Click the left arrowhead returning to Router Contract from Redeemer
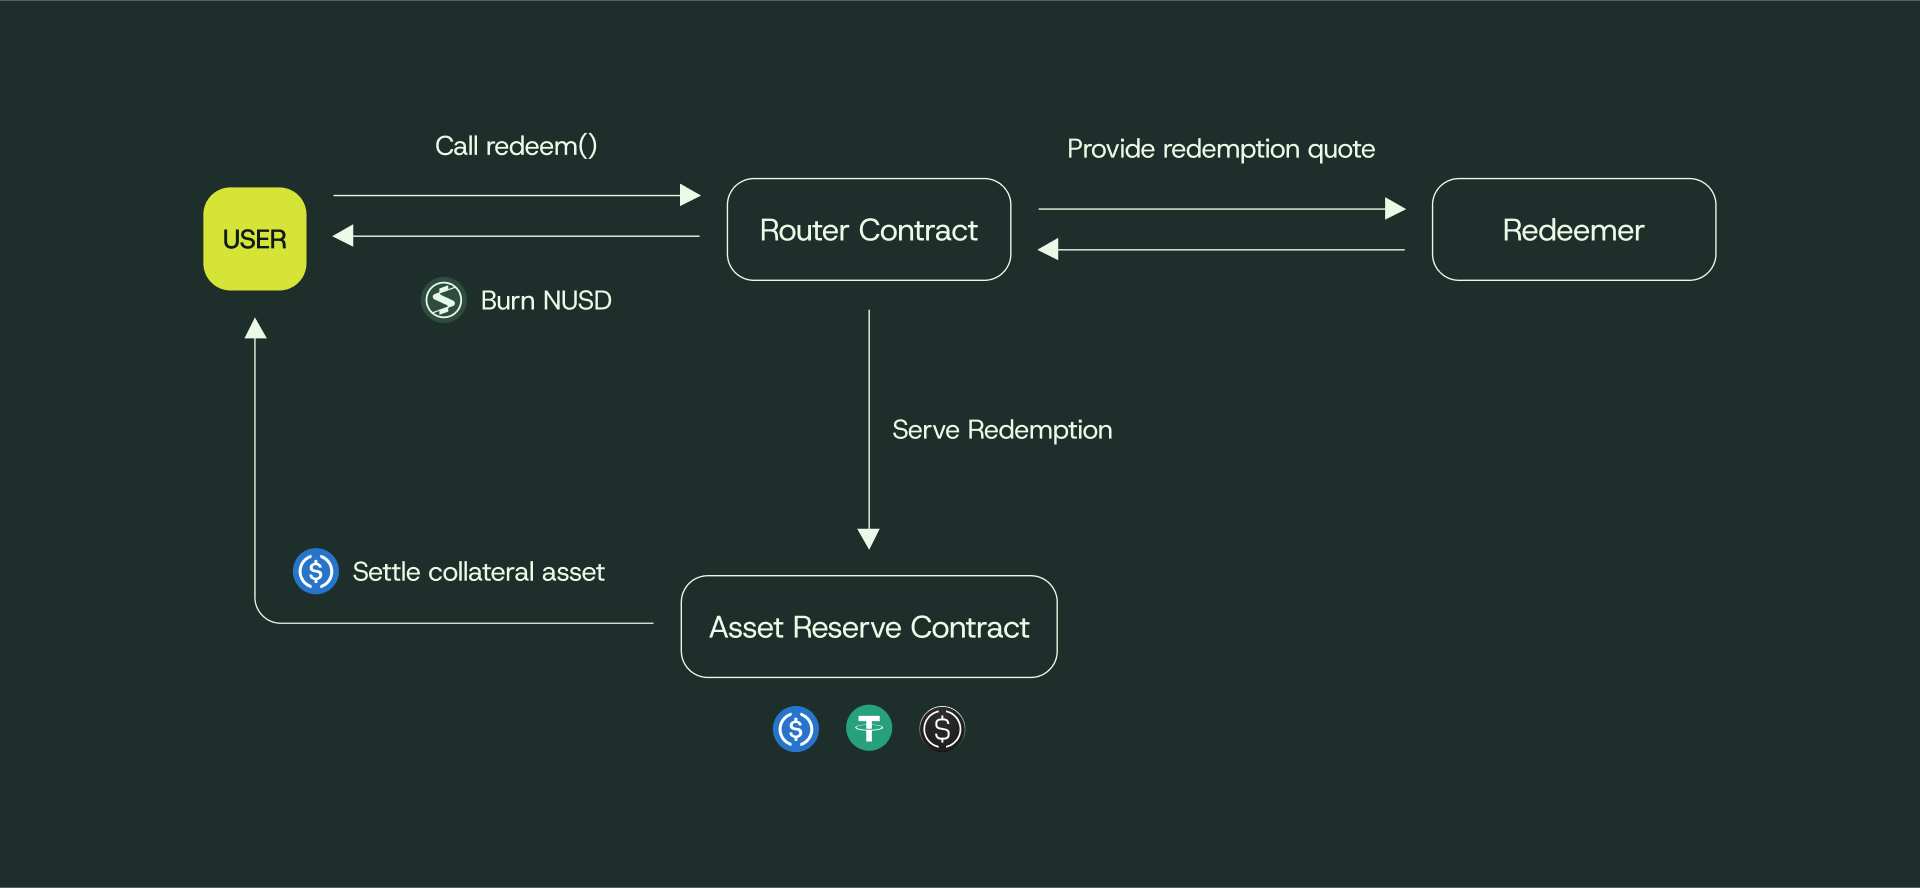 coord(1049,249)
